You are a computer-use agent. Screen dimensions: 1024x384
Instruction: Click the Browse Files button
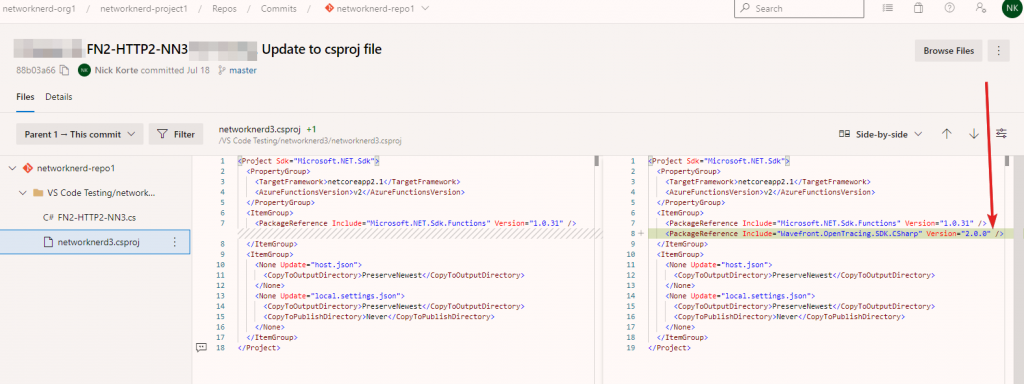pos(948,50)
